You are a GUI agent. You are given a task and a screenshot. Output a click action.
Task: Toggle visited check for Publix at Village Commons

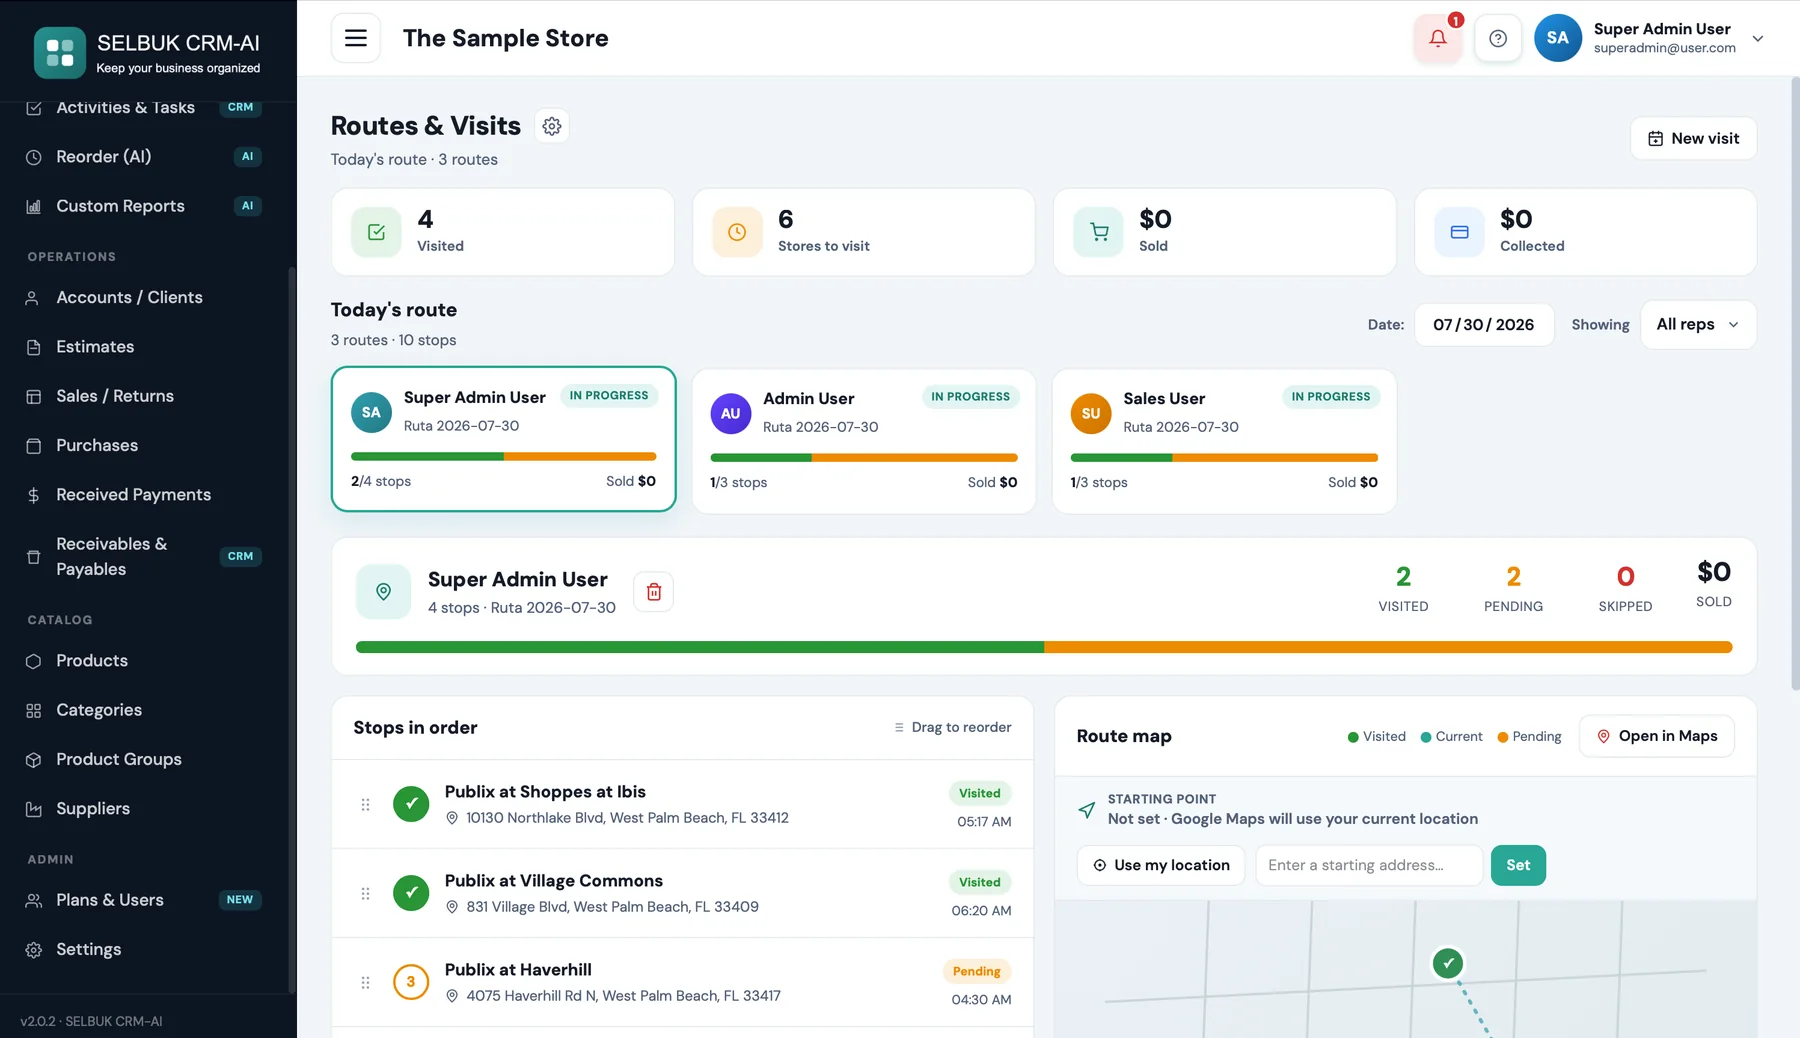point(411,893)
